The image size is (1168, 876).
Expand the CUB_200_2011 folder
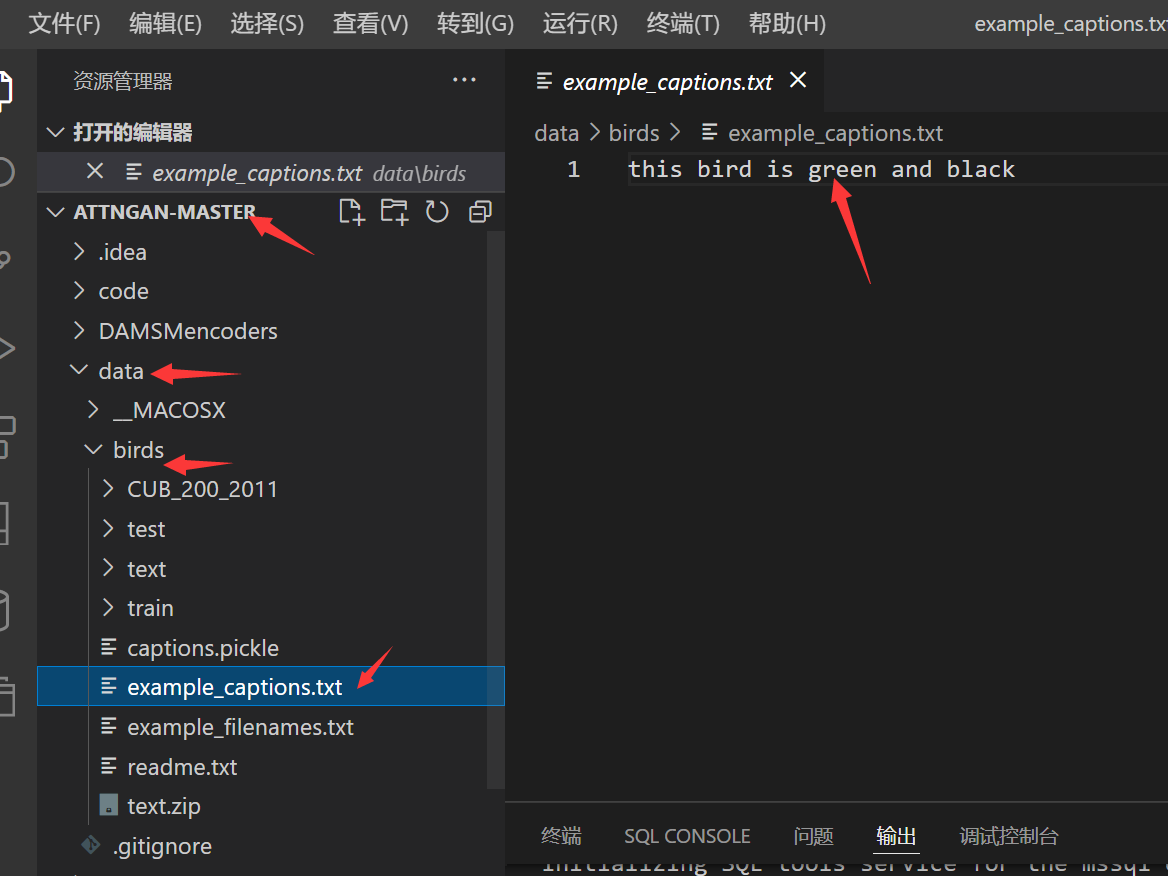point(108,489)
